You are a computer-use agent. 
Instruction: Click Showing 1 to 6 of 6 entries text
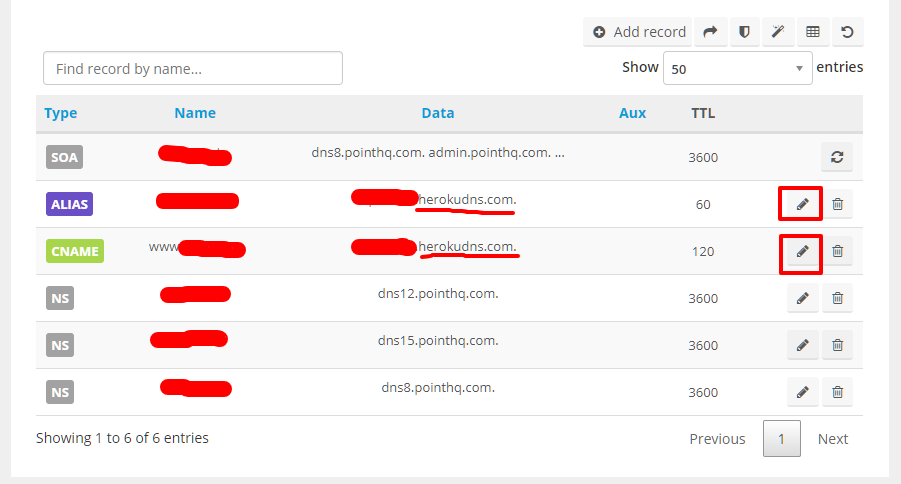tap(122, 438)
